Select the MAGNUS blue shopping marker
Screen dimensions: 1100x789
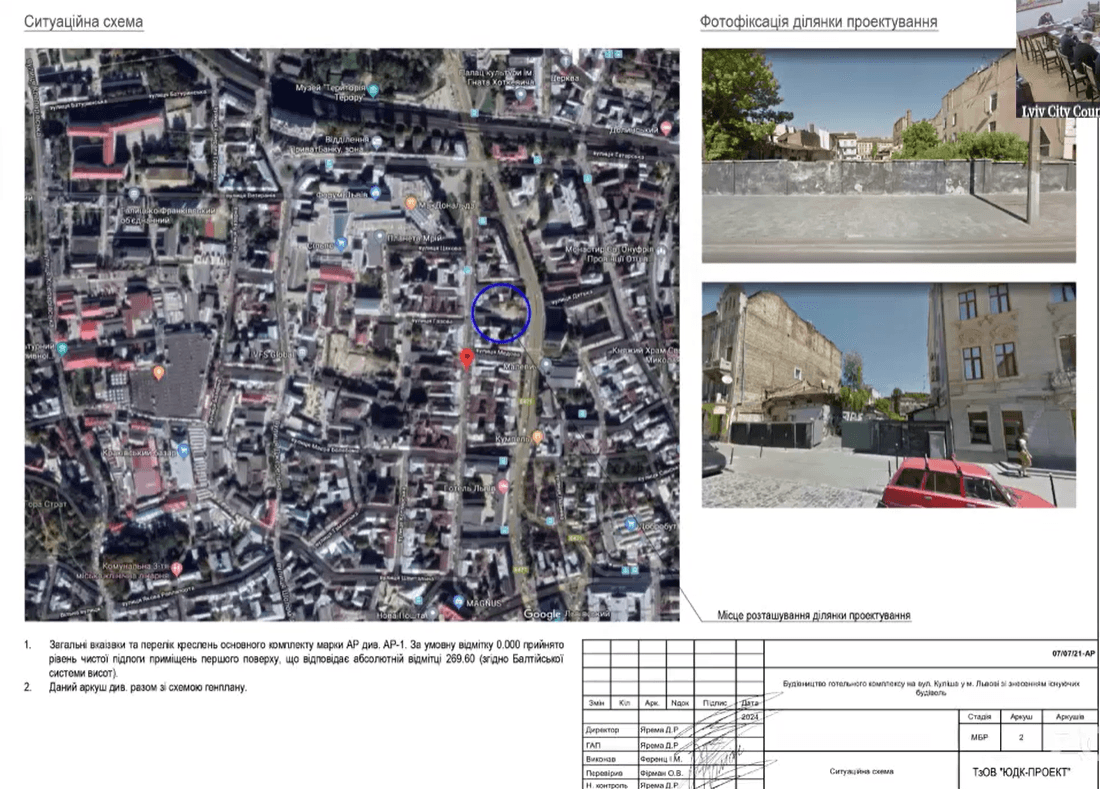458,602
